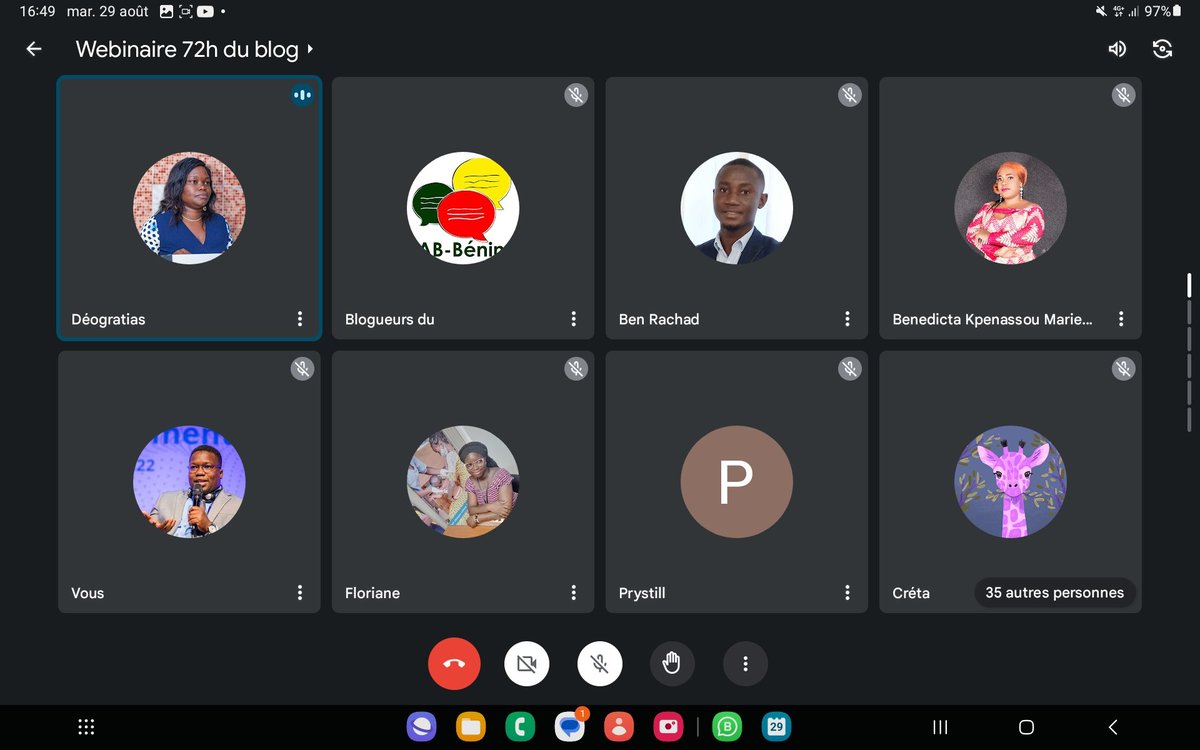Image resolution: width=1200 pixels, height=750 pixels.
Task: Open the options menu for Floriane
Action: pyautogui.click(x=574, y=593)
